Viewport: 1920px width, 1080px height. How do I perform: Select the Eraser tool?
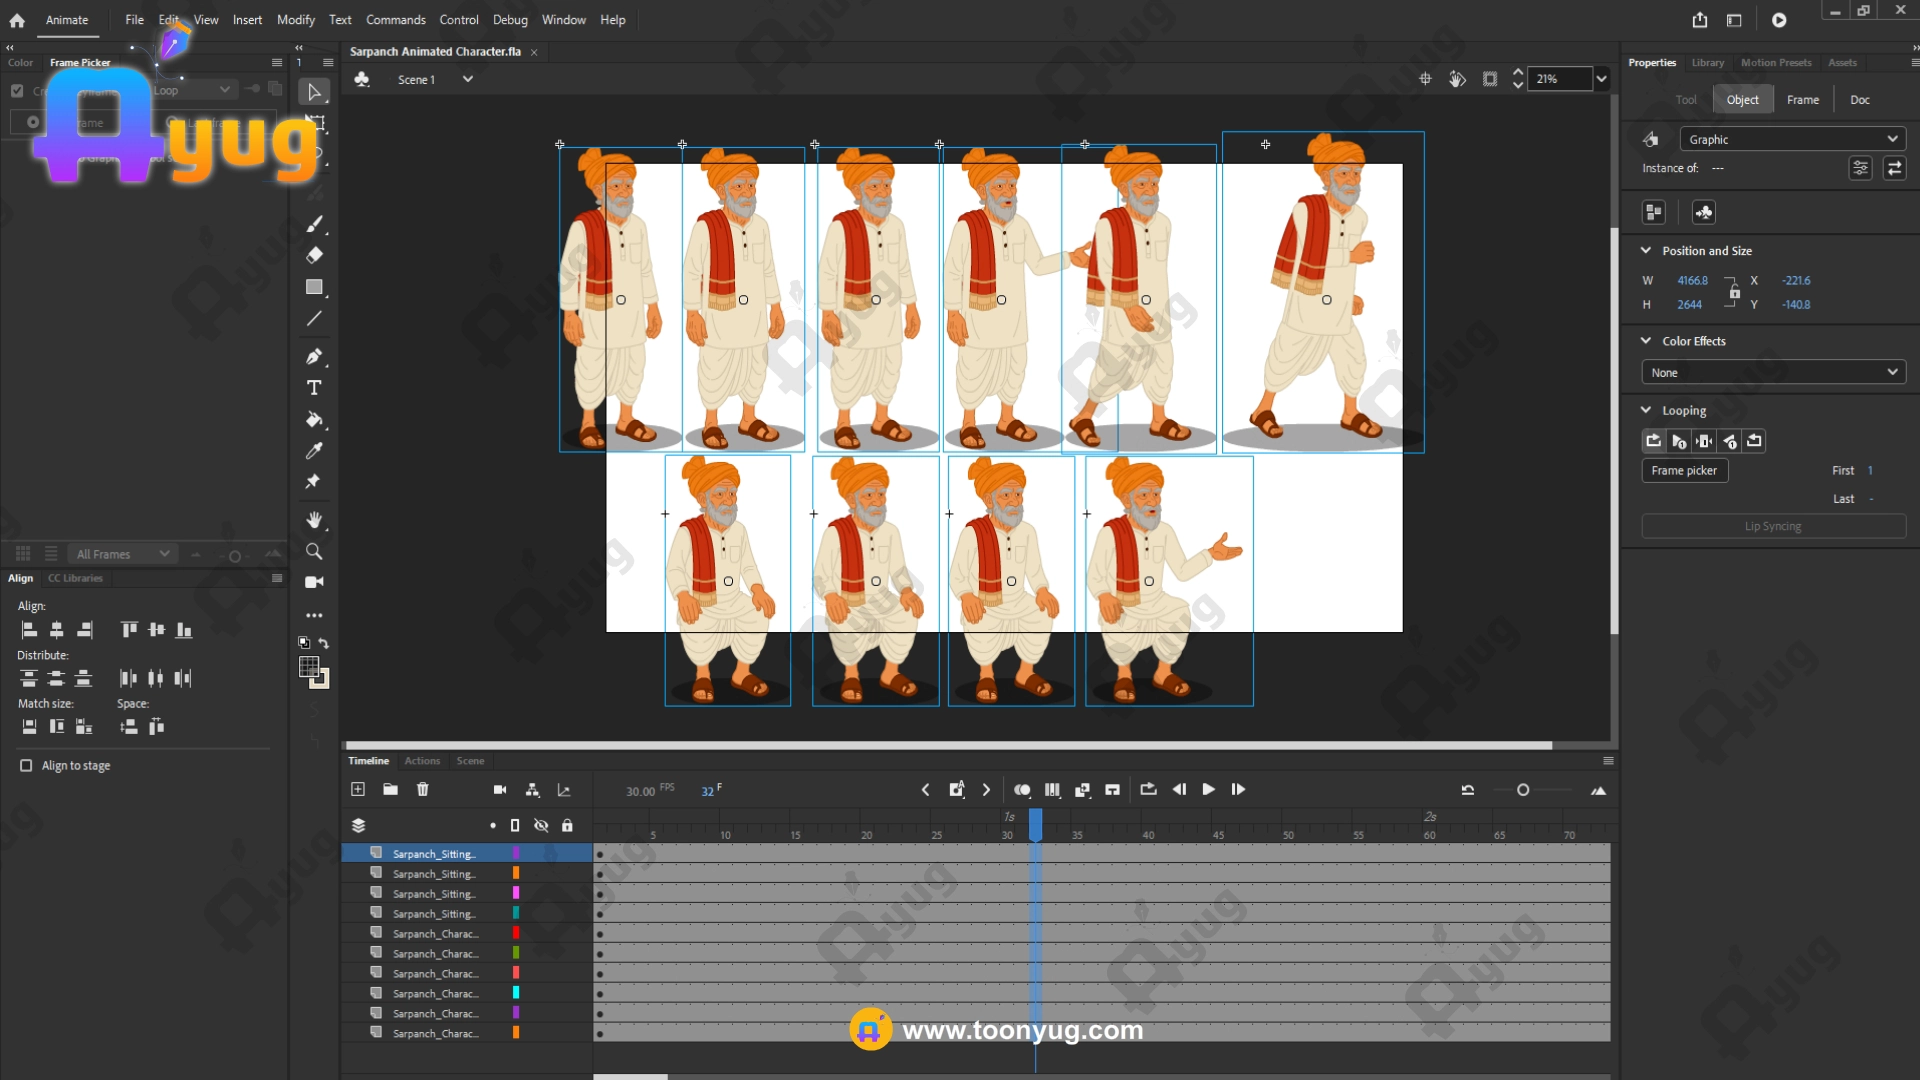(314, 255)
